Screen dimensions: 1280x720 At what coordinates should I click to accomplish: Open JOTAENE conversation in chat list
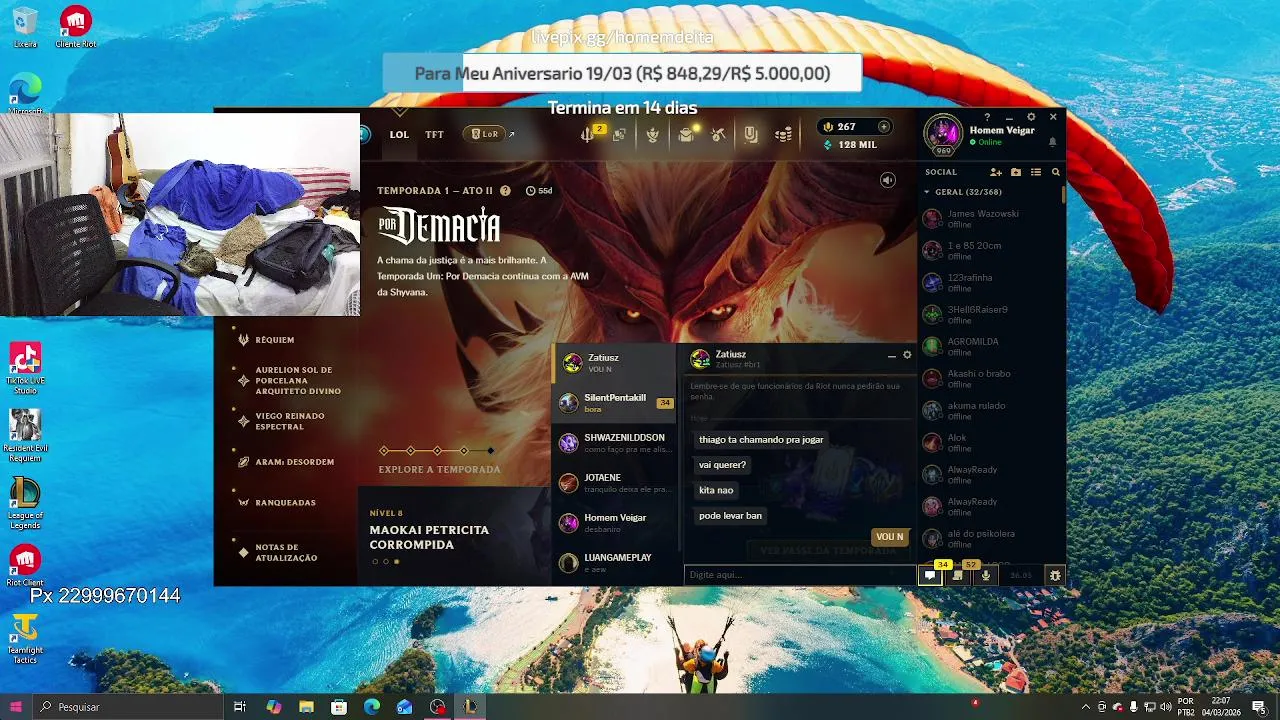614,483
